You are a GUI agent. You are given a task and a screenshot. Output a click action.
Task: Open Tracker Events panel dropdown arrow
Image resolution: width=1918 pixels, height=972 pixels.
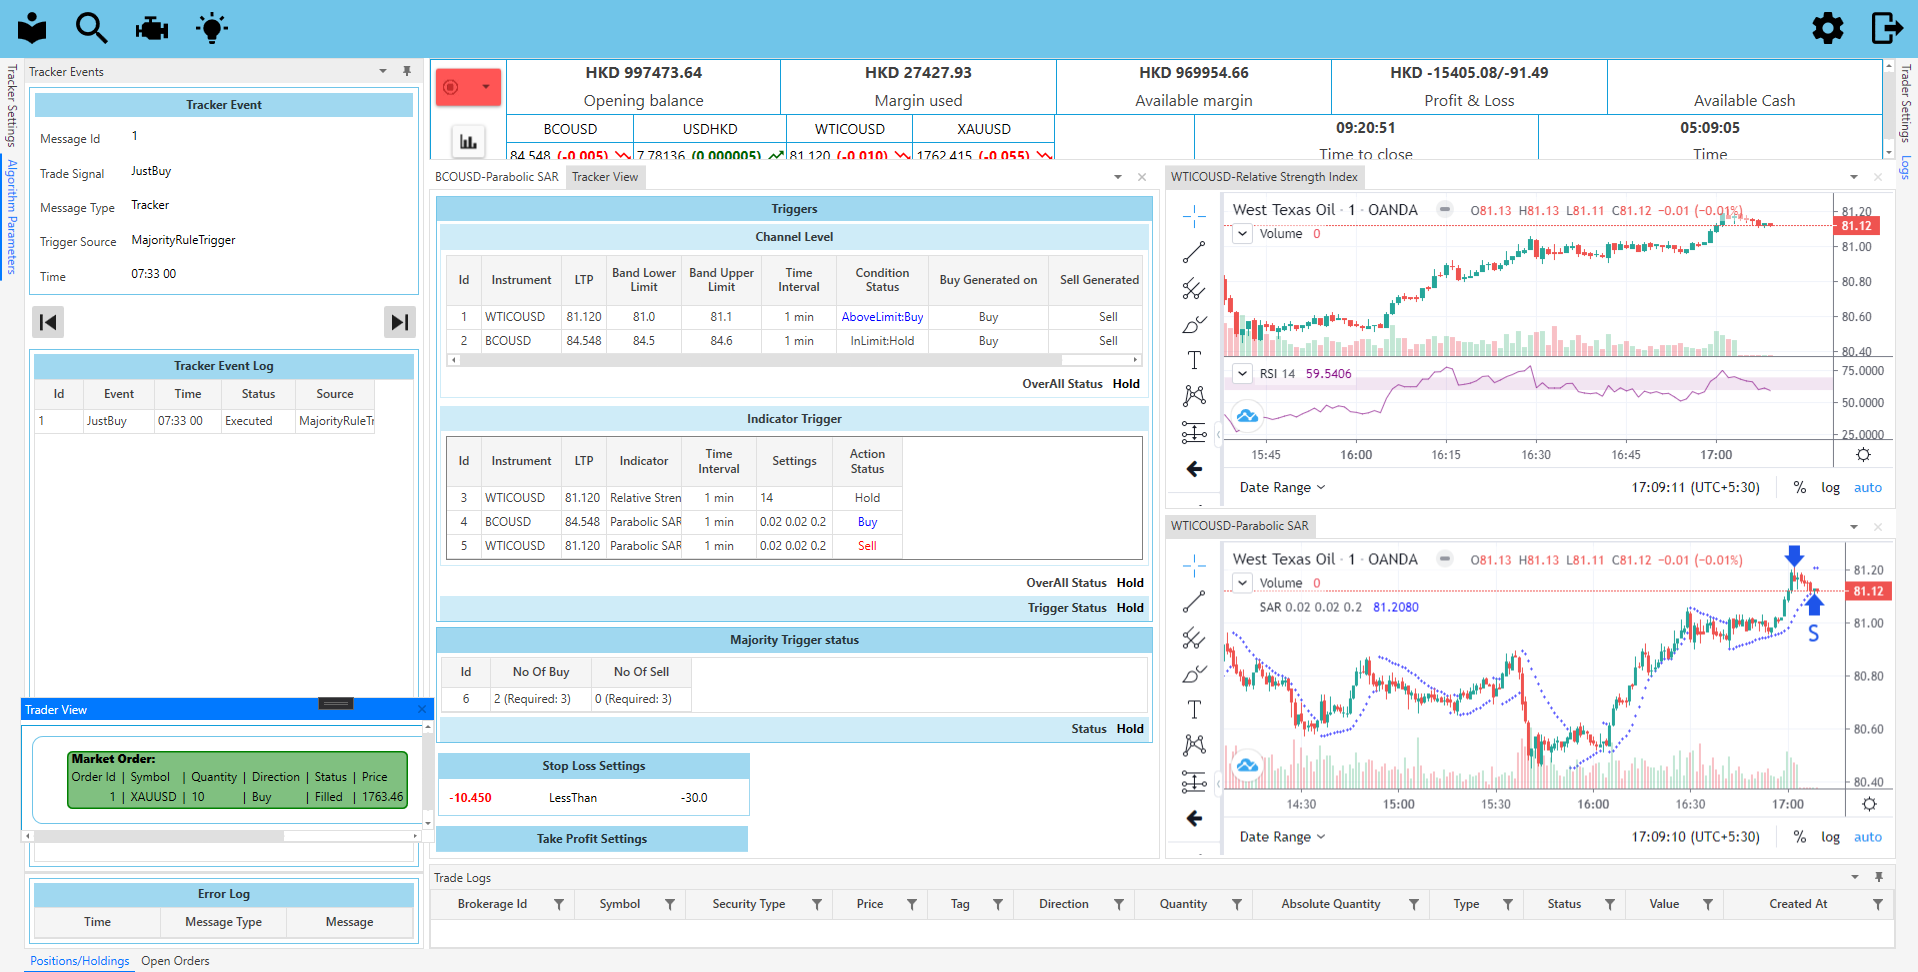[x=383, y=71]
